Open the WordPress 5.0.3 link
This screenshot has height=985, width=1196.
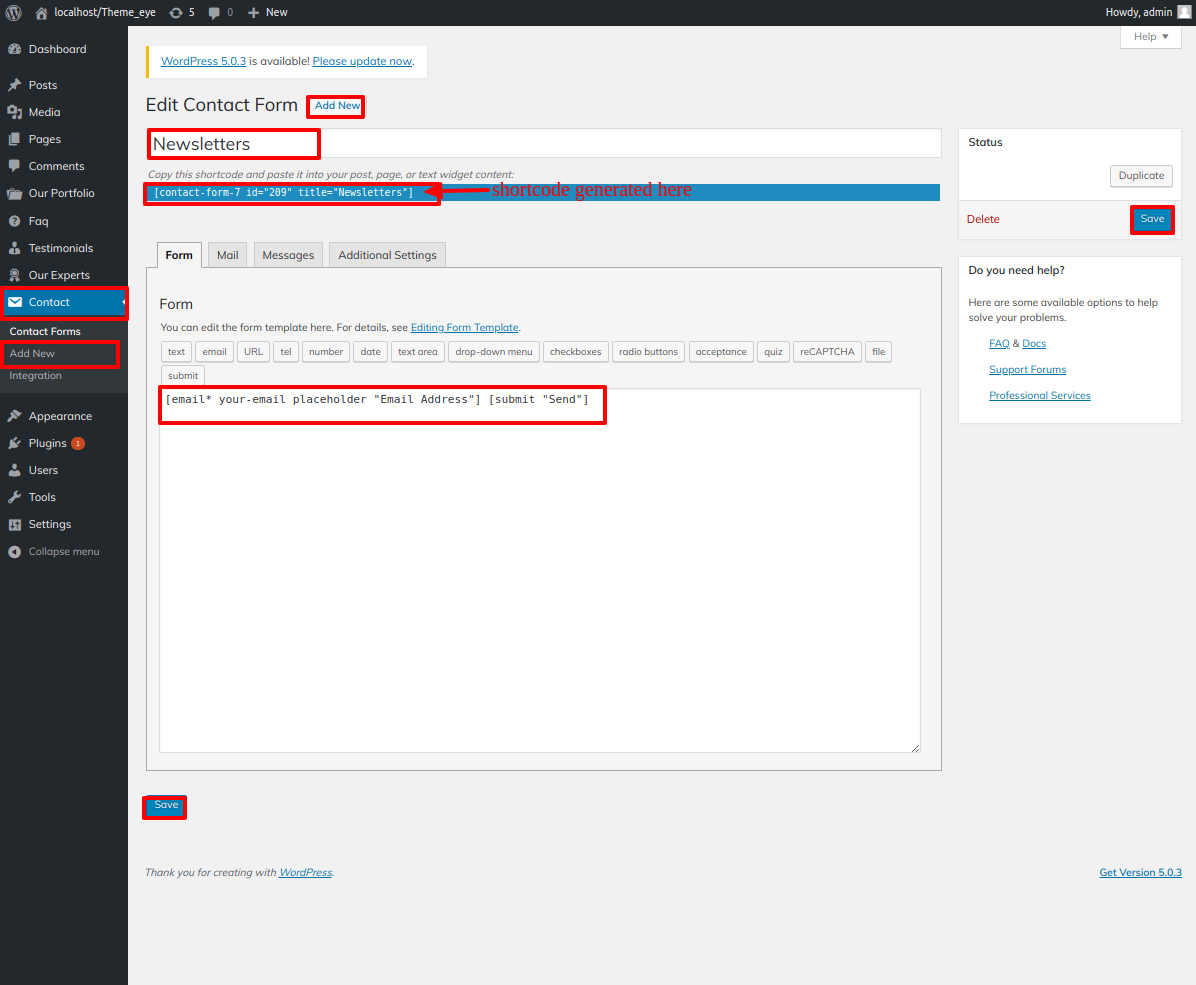204,61
